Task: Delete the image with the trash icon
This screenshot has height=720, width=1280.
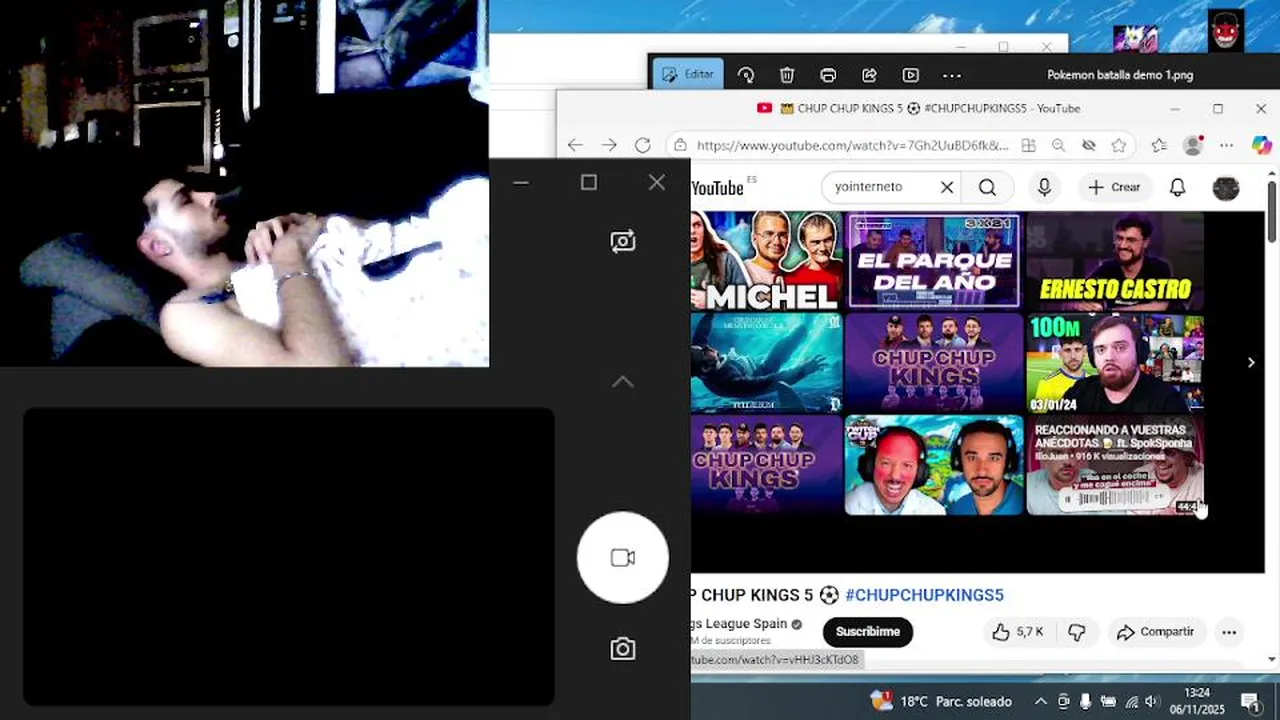Action: coord(787,75)
